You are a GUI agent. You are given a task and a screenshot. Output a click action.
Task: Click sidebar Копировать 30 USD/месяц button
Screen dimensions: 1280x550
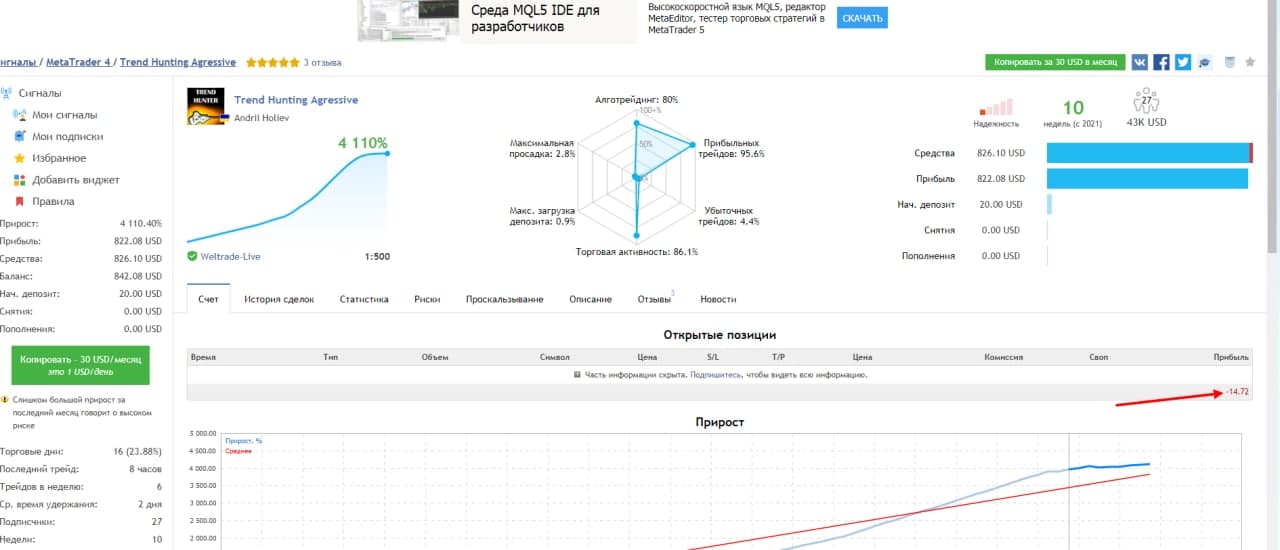pyautogui.click(x=80, y=365)
